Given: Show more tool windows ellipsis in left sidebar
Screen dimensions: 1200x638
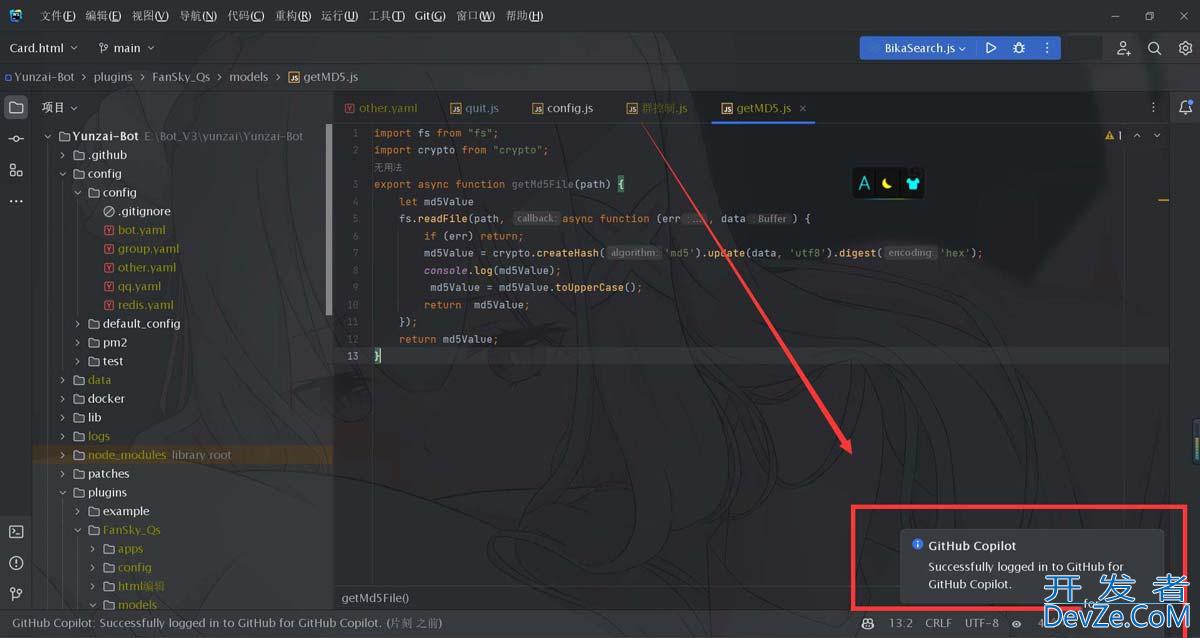Looking at the screenshot, I should [16, 201].
